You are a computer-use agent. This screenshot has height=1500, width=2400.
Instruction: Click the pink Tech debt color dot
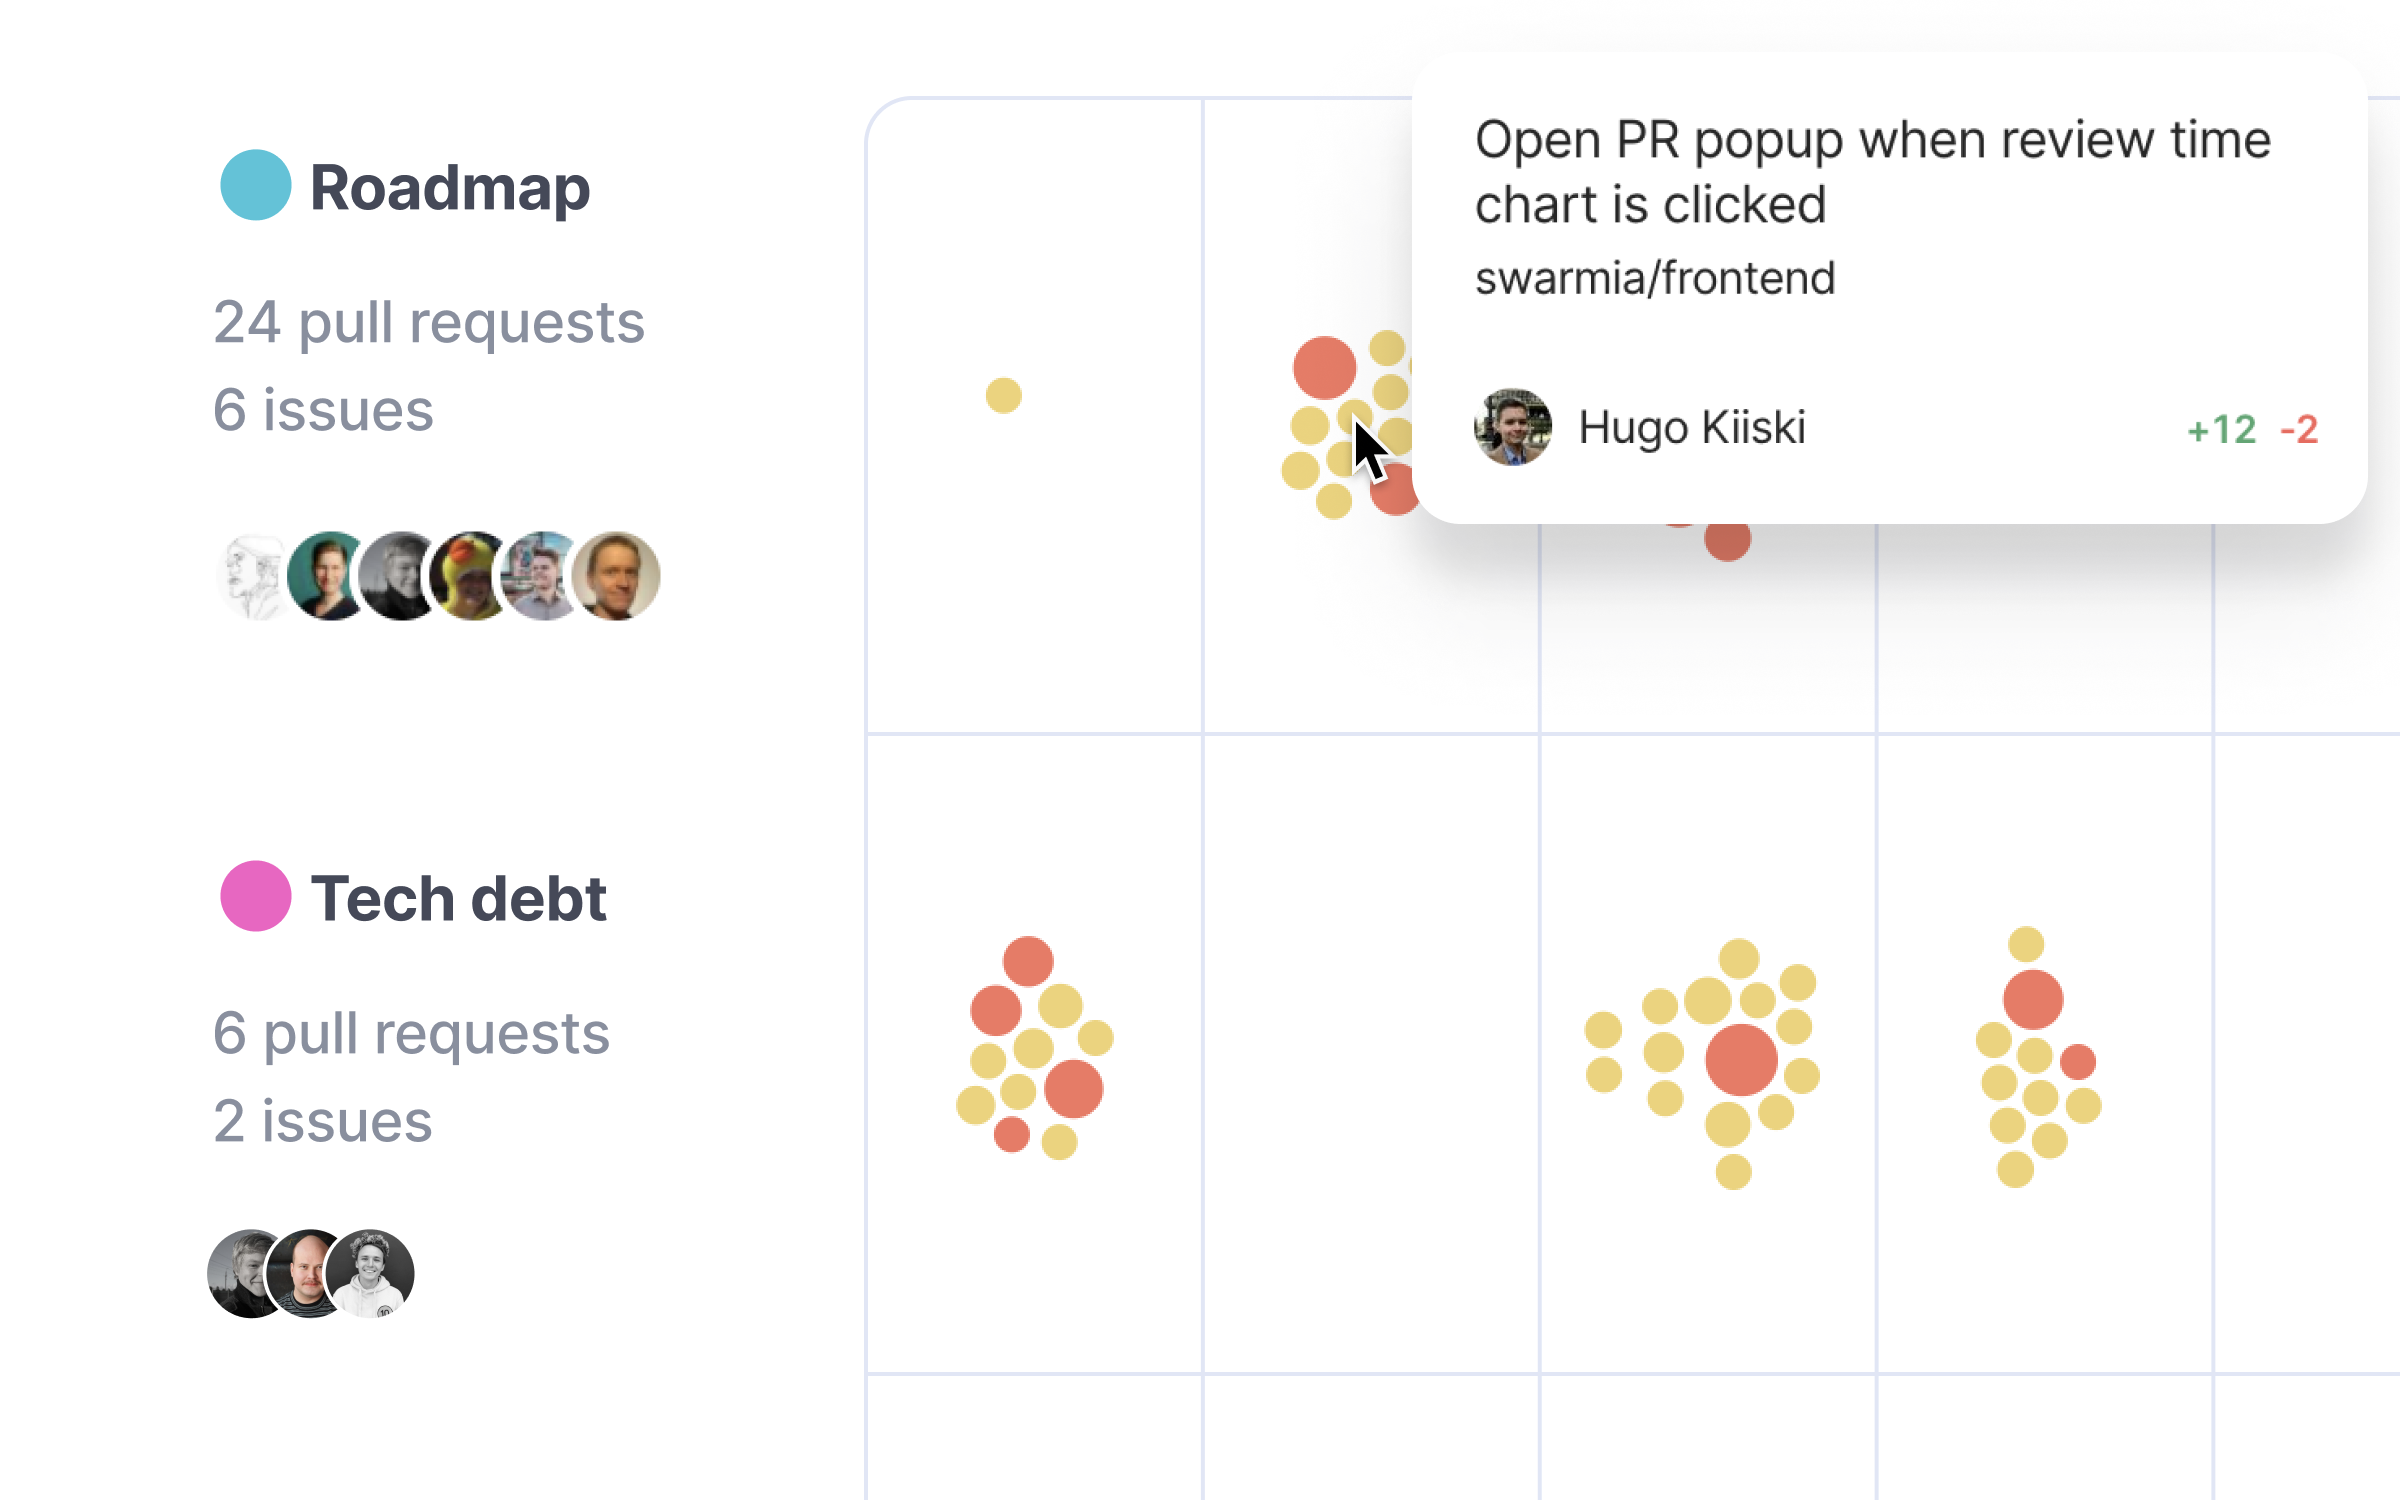pos(256,896)
